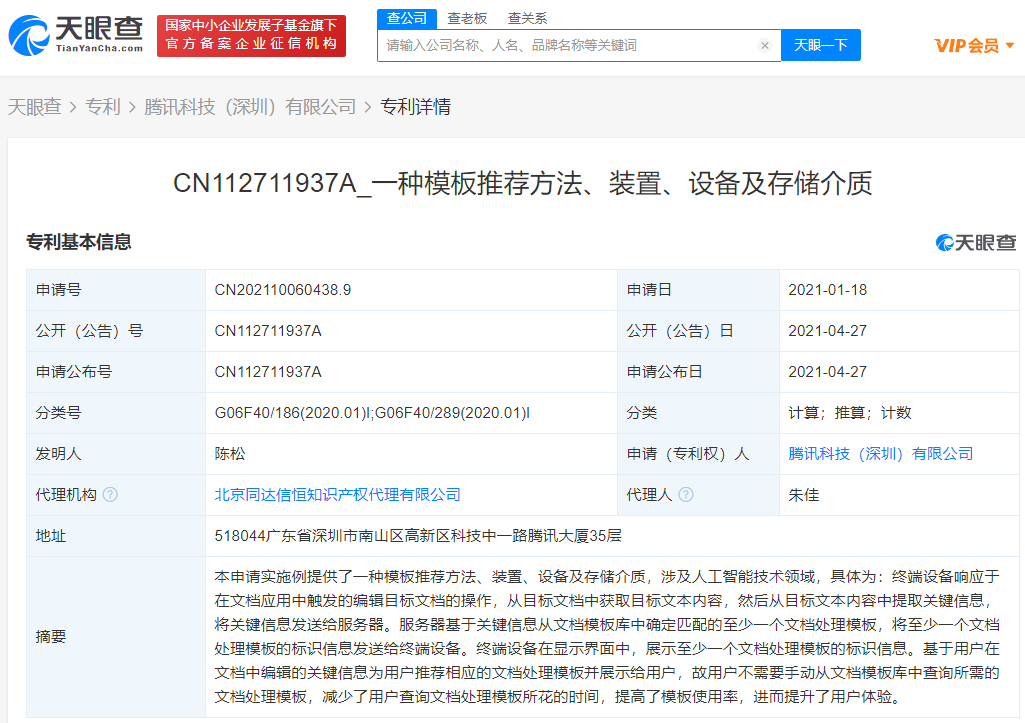Click the 申请公布号 value CN112711937A
The width and height of the screenshot is (1025, 723).
coord(268,372)
